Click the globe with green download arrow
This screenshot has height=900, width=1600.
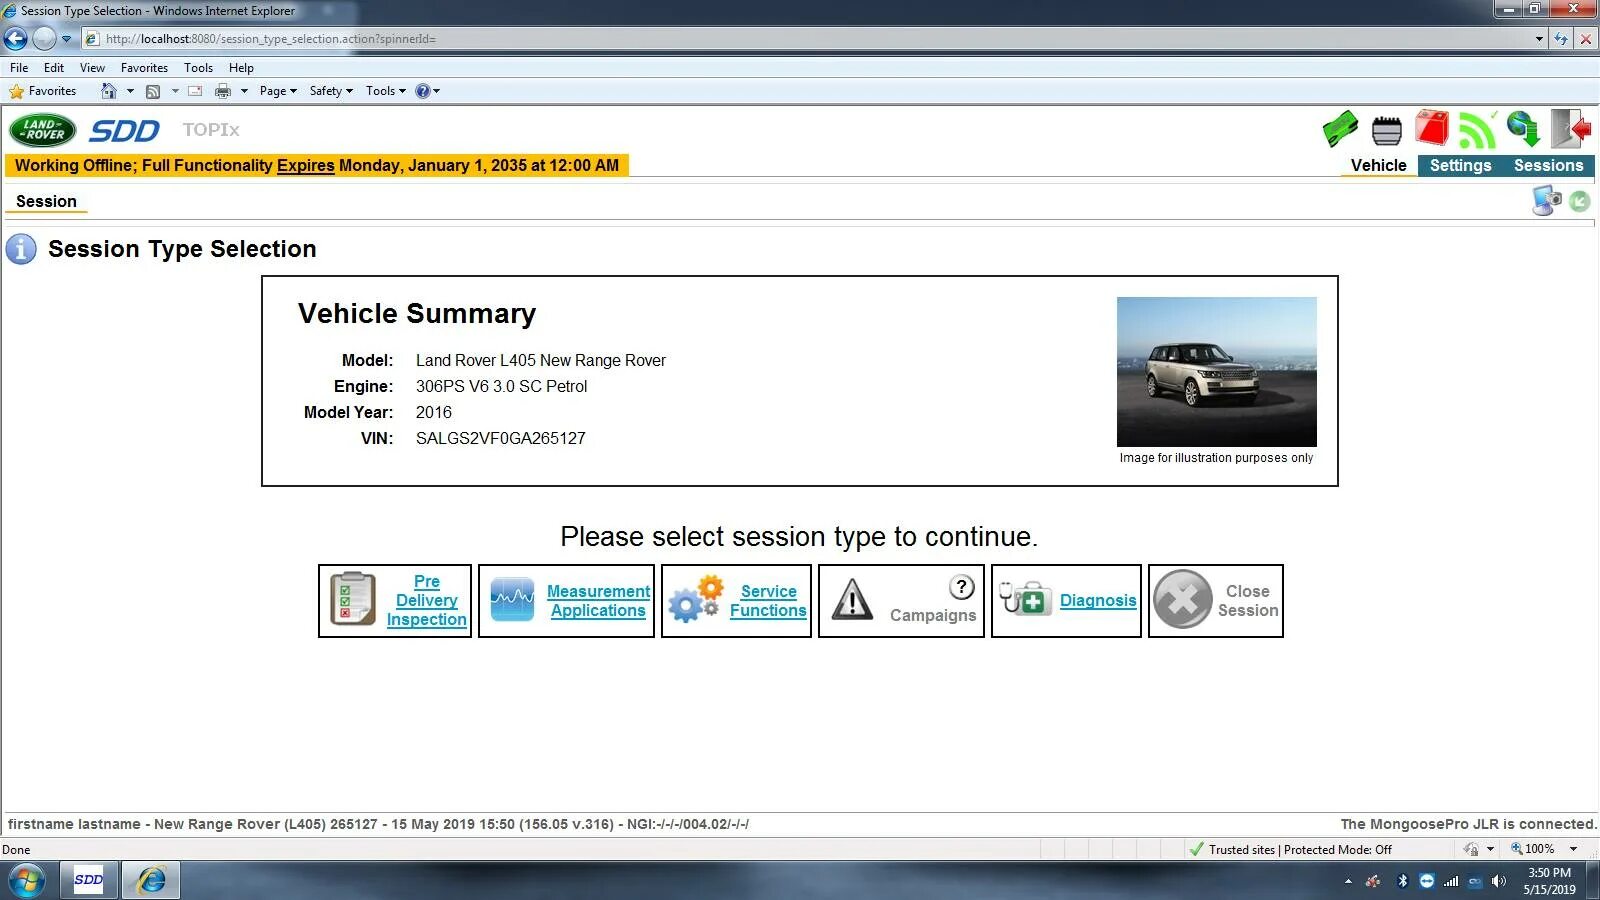1523,129
